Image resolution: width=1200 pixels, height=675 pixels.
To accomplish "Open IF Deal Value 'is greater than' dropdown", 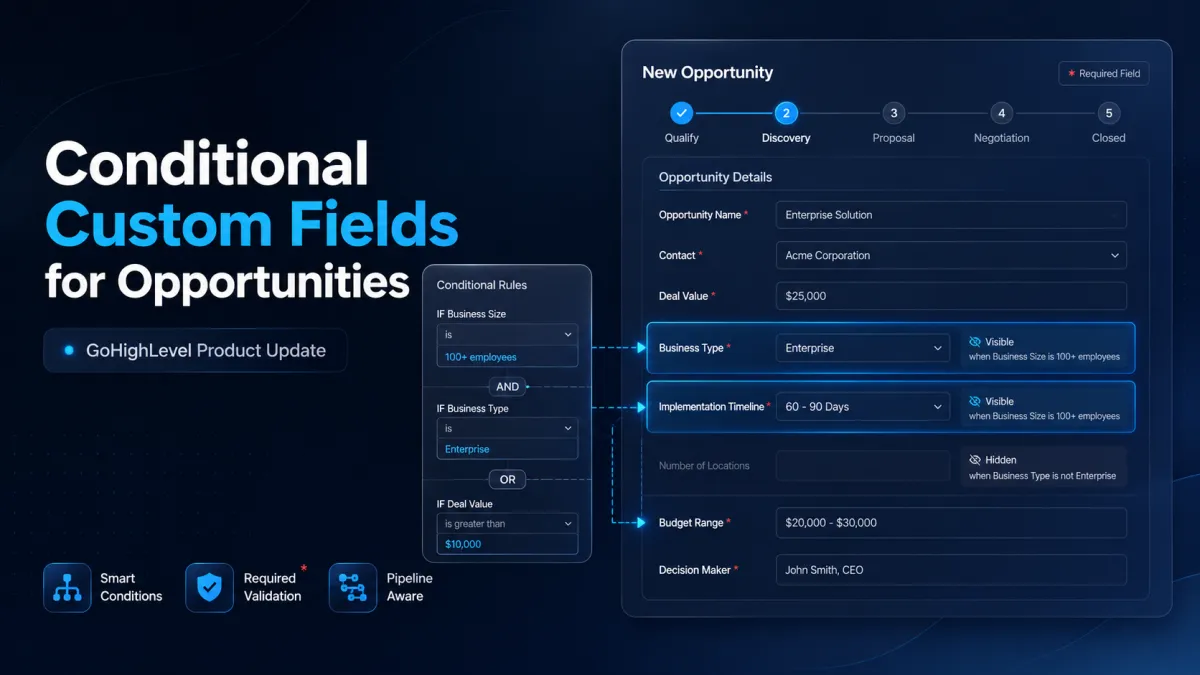I will tap(507, 523).
